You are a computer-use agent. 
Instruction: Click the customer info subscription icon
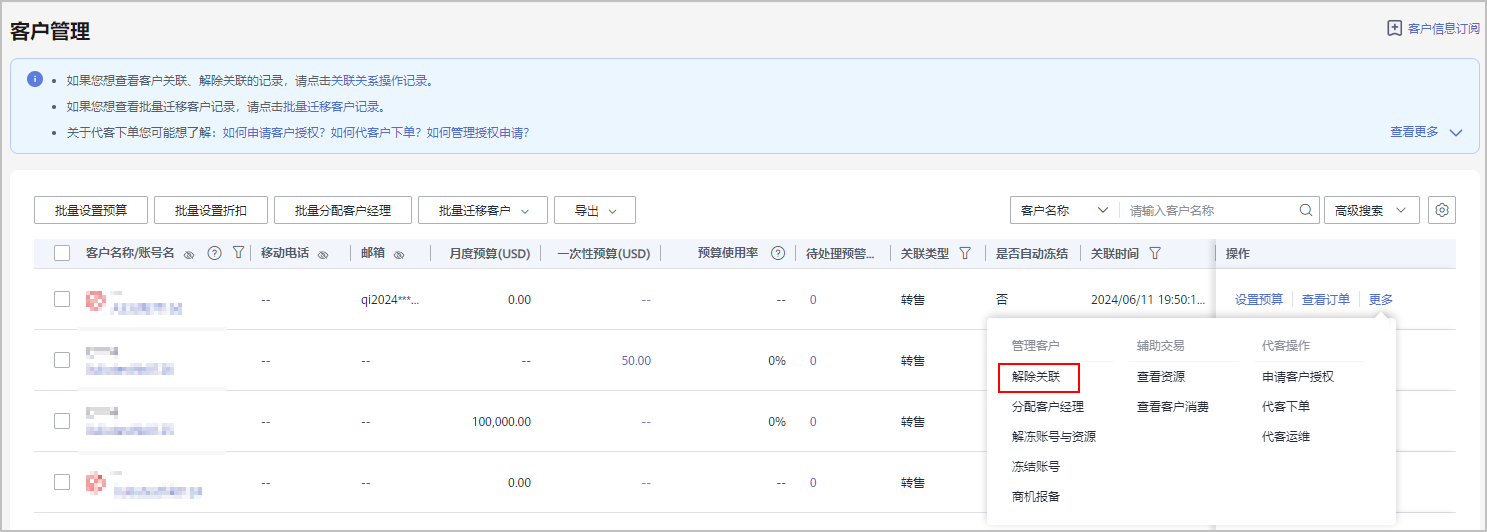click(x=1394, y=29)
